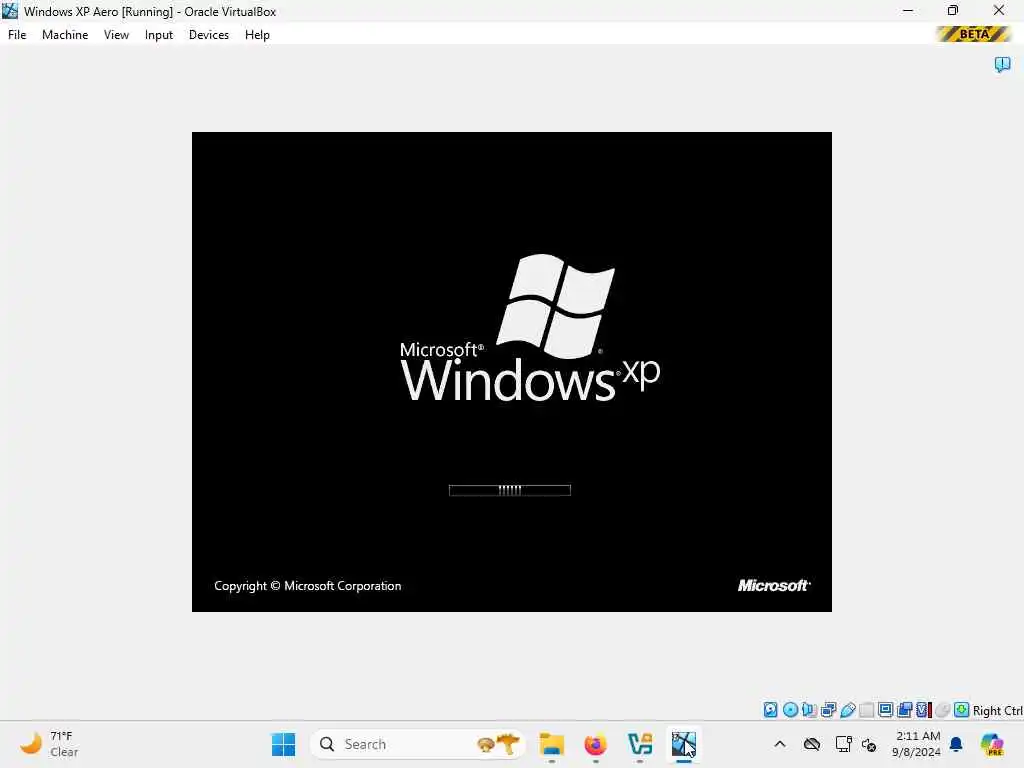The image size is (1024, 768).
Task: Open the weather widget showing 71°F Clear
Action: pos(49,744)
